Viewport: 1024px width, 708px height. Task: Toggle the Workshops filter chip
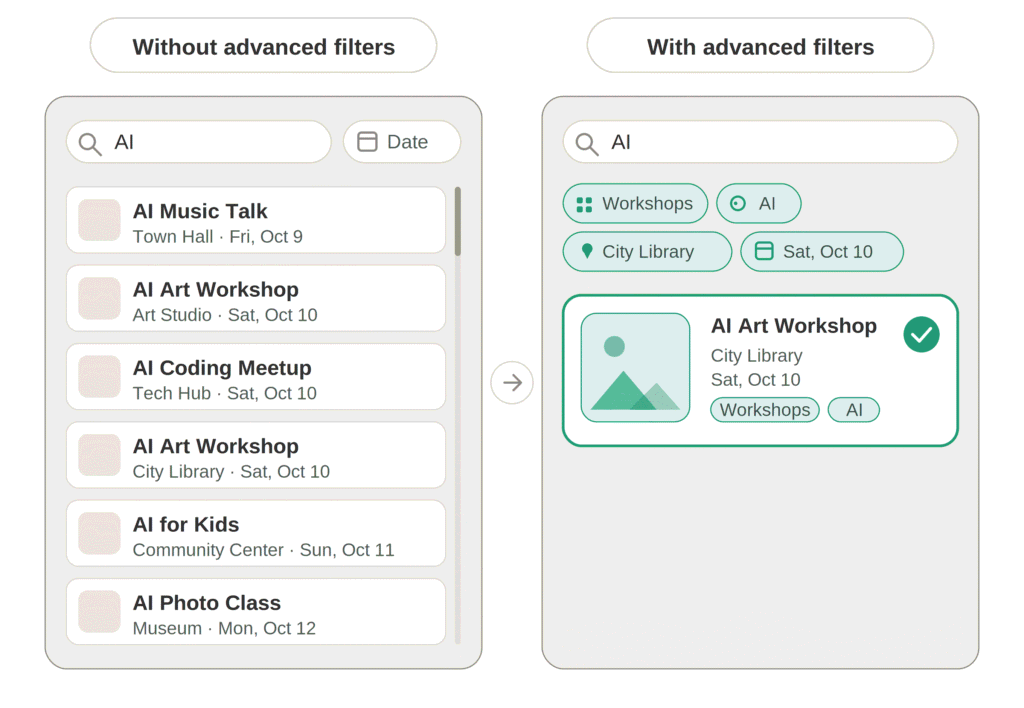coord(635,204)
